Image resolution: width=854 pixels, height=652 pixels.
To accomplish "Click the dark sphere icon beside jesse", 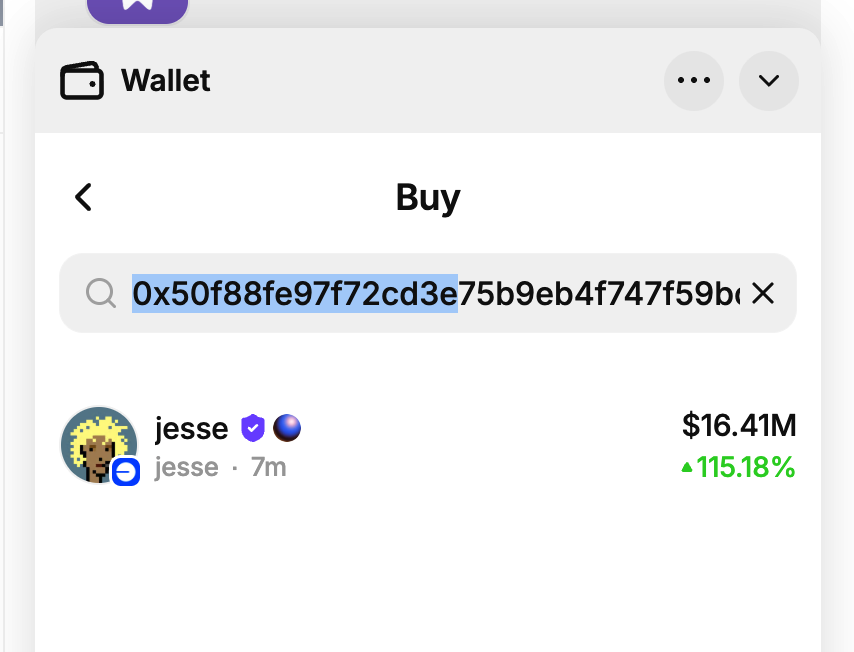I will tap(287, 429).
